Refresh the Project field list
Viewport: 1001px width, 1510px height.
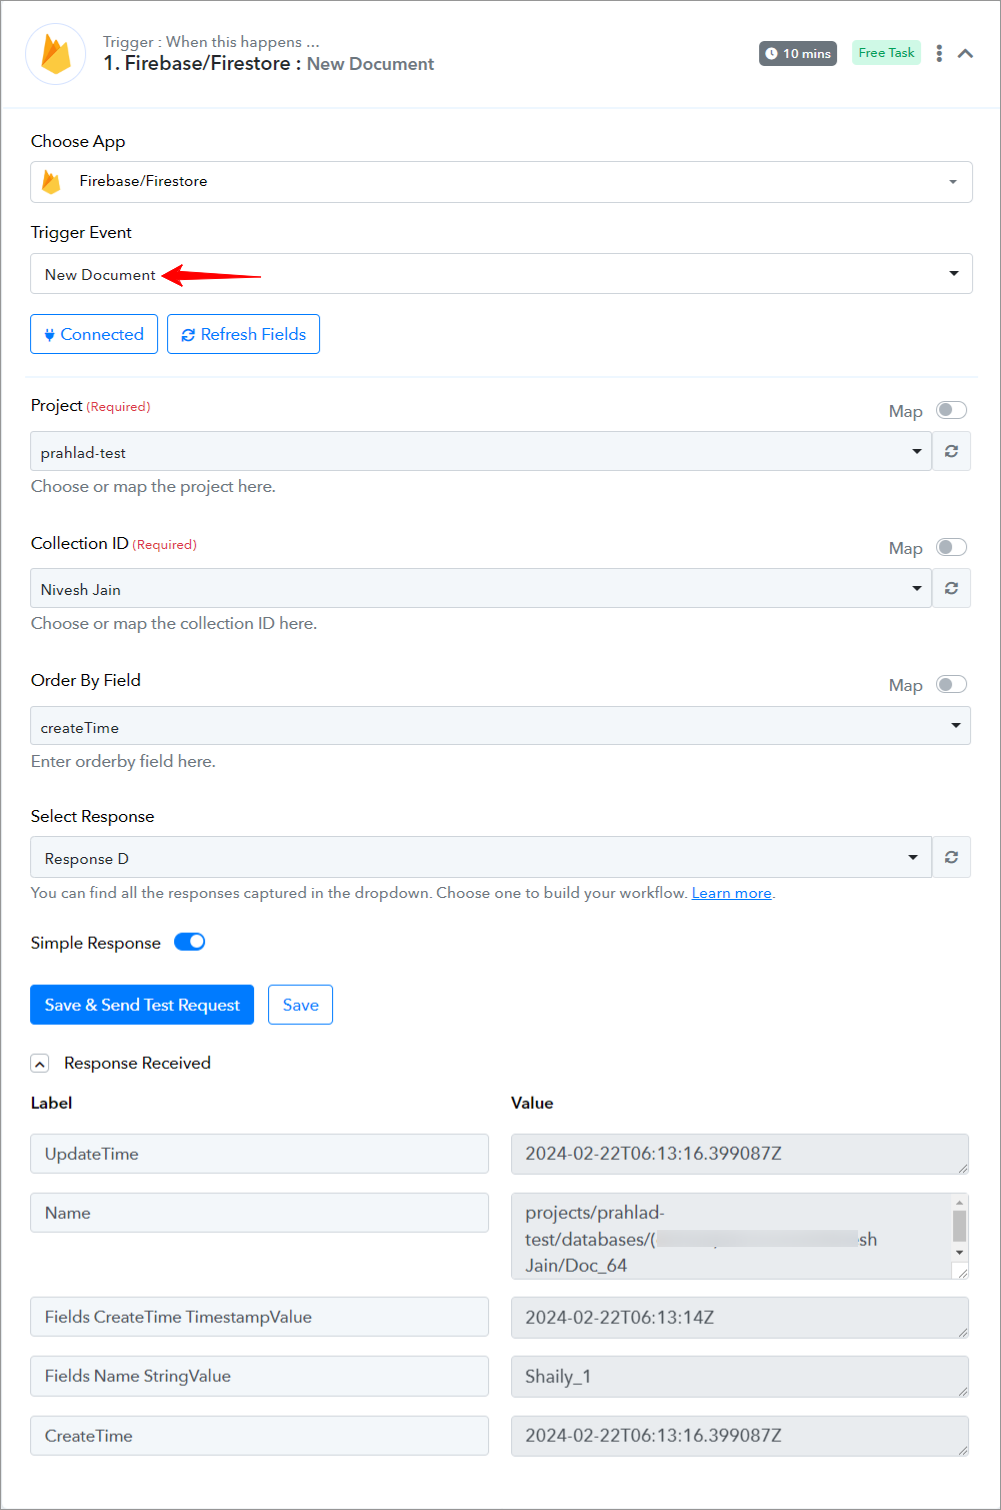pyautogui.click(x=951, y=451)
